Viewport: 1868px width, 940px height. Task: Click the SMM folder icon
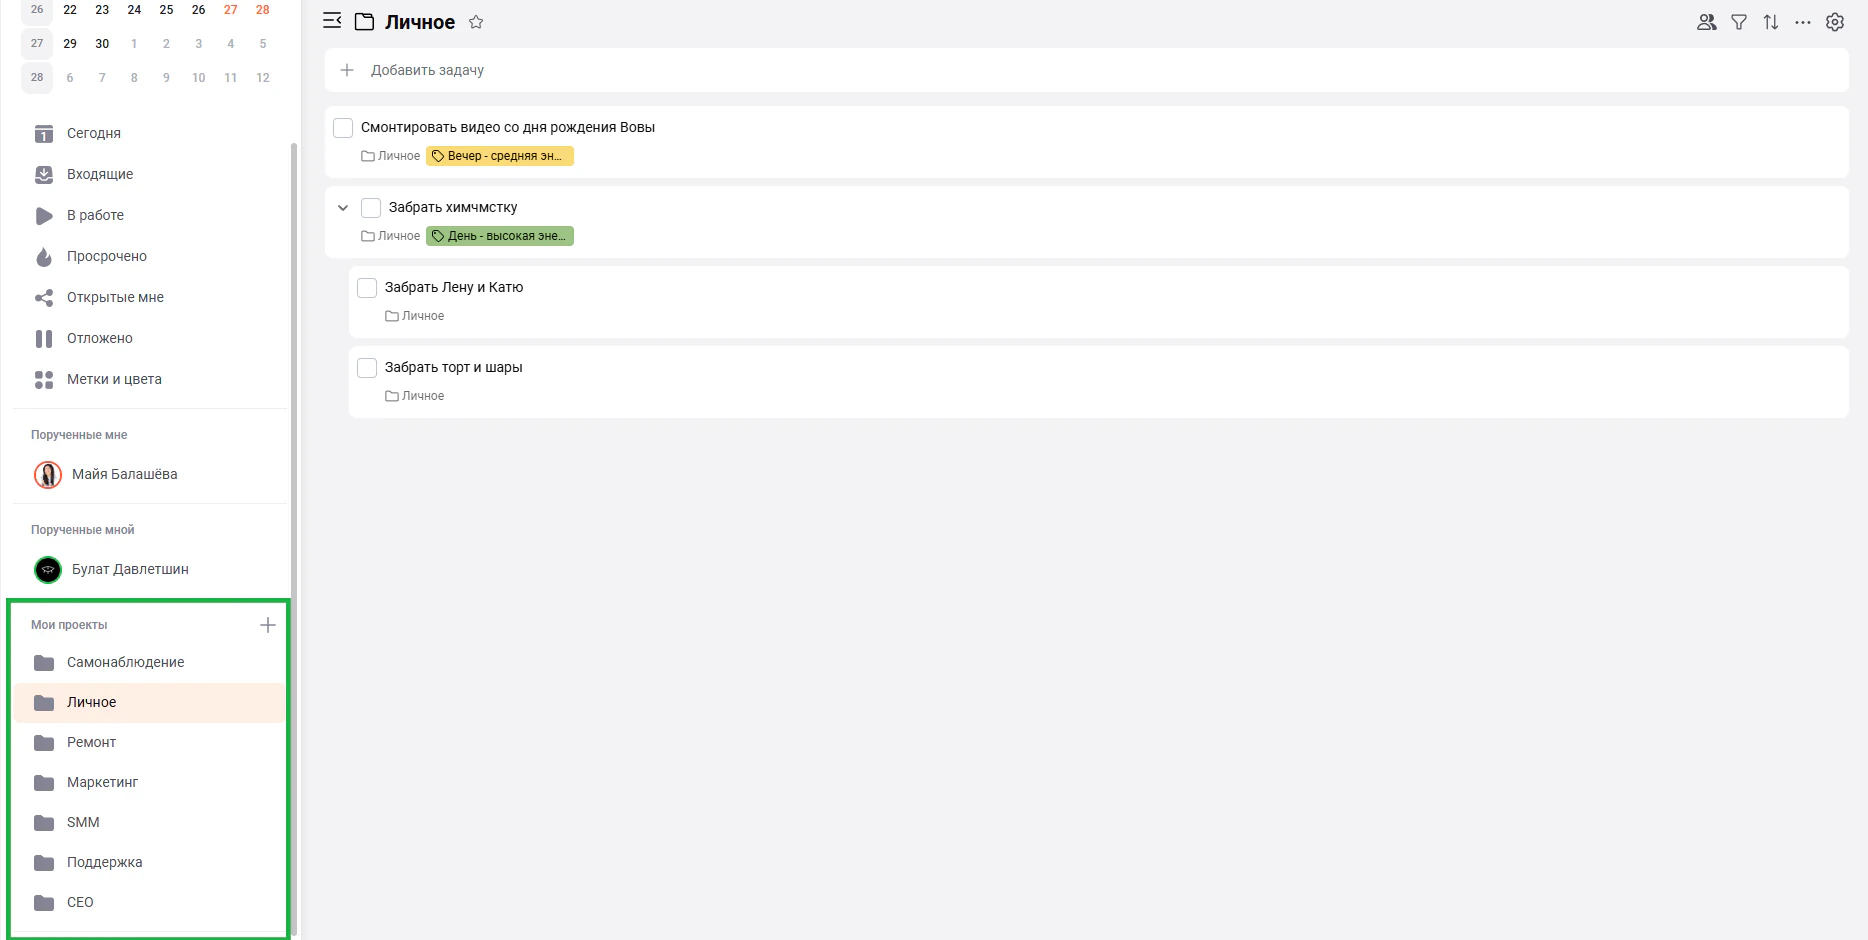point(44,822)
